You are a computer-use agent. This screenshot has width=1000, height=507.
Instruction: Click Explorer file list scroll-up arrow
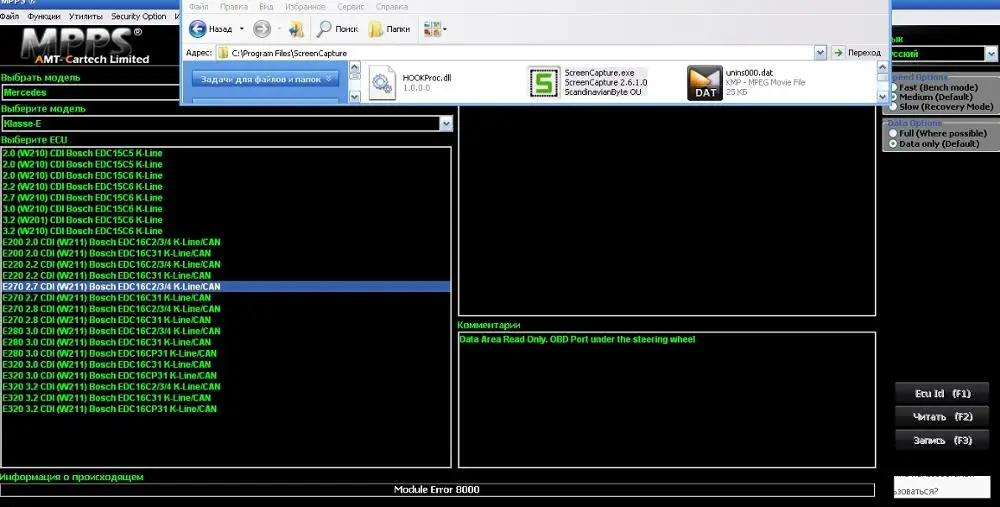click(883, 67)
